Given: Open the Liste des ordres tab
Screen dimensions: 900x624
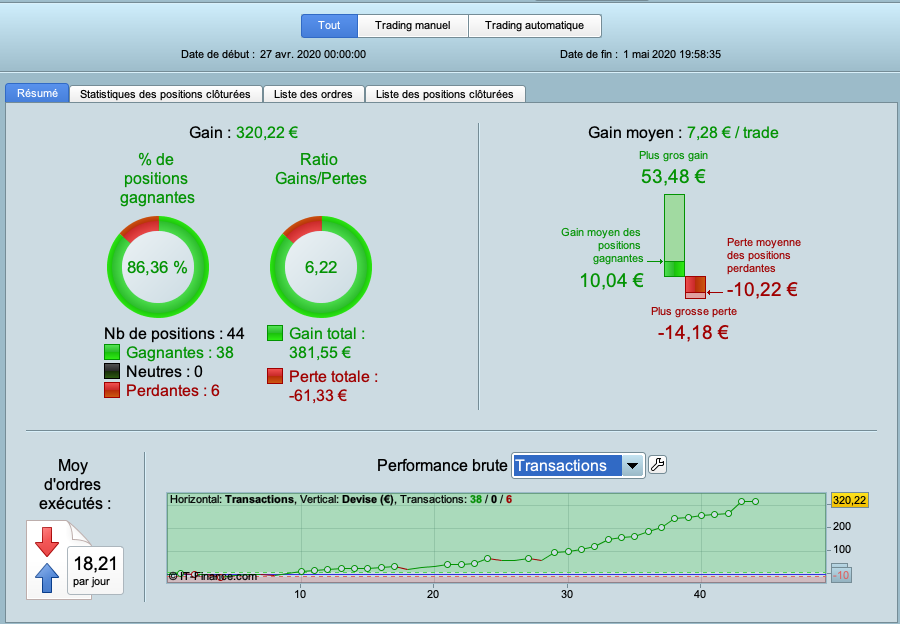Looking at the screenshot, I should 313,94.
